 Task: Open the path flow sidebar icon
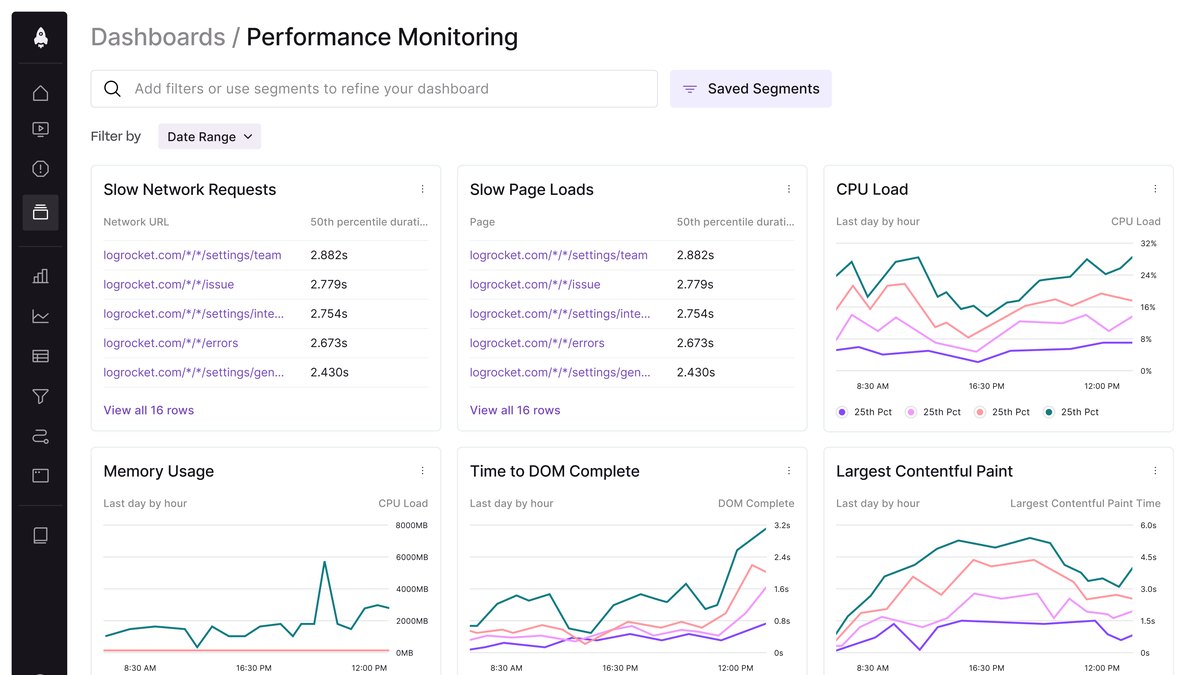pos(40,436)
